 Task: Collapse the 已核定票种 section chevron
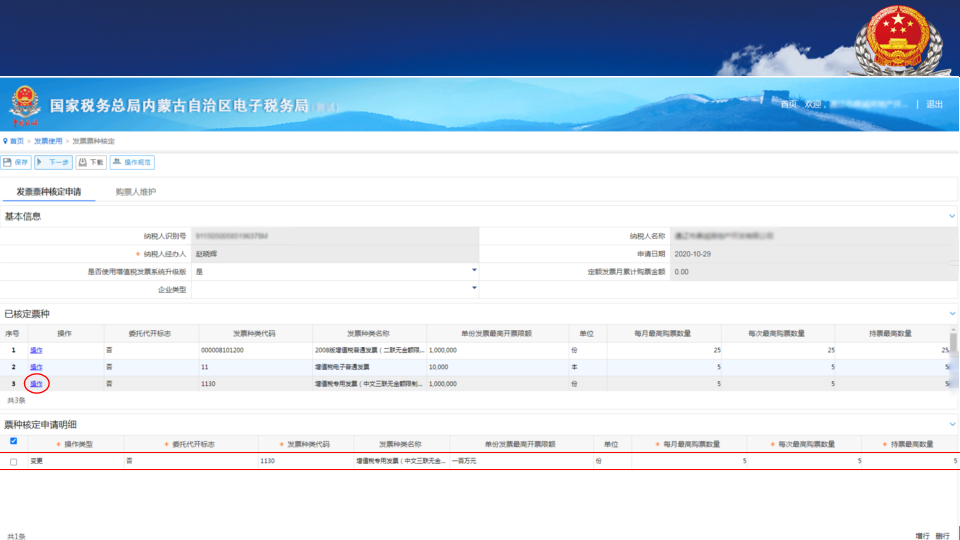point(952,313)
